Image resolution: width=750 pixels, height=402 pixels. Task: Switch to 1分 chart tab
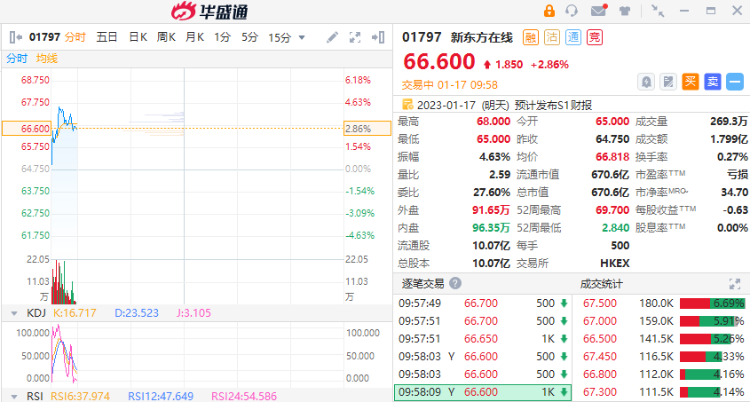point(222,37)
